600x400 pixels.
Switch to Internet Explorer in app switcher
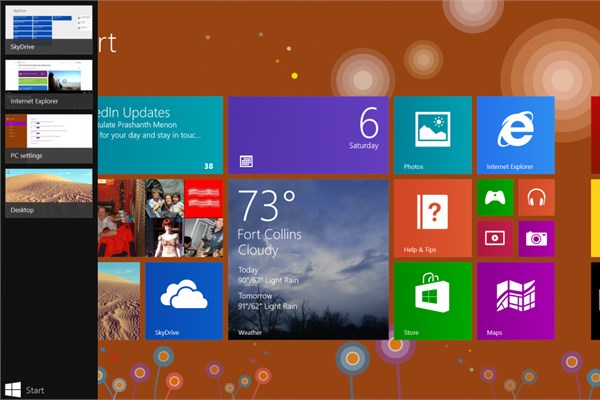pyautogui.click(x=49, y=84)
